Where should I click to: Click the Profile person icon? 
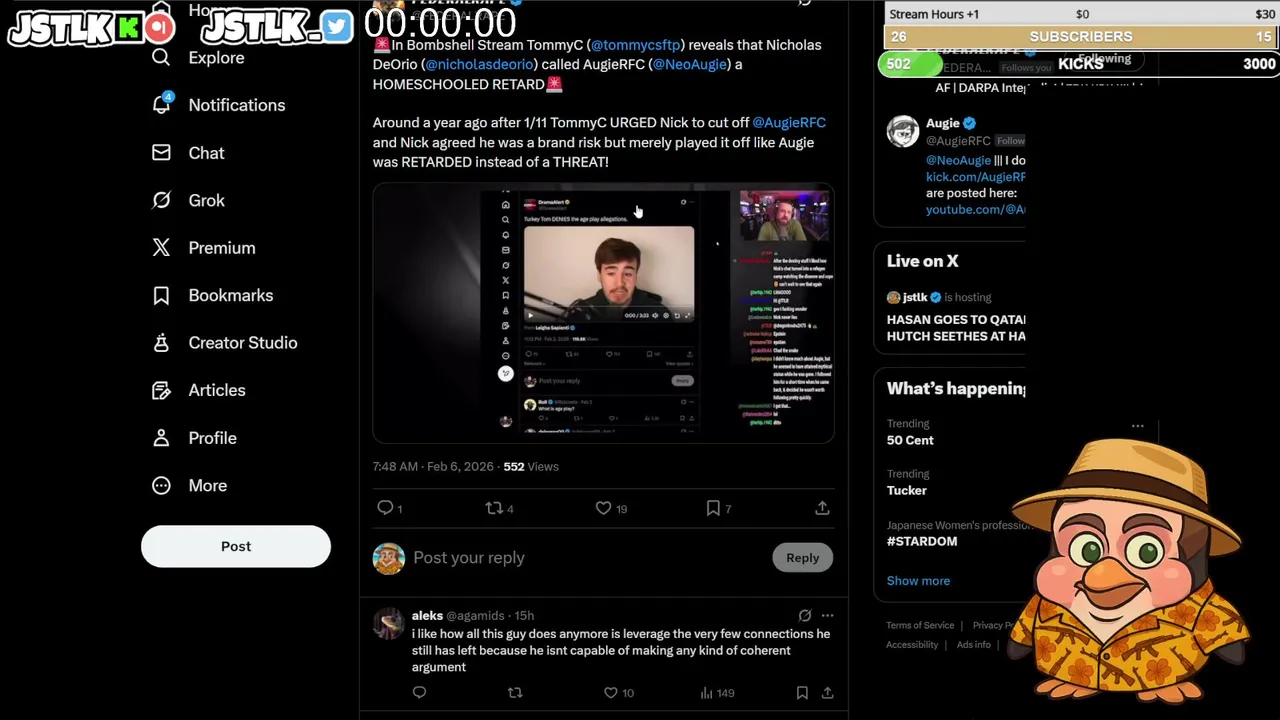pos(161,438)
